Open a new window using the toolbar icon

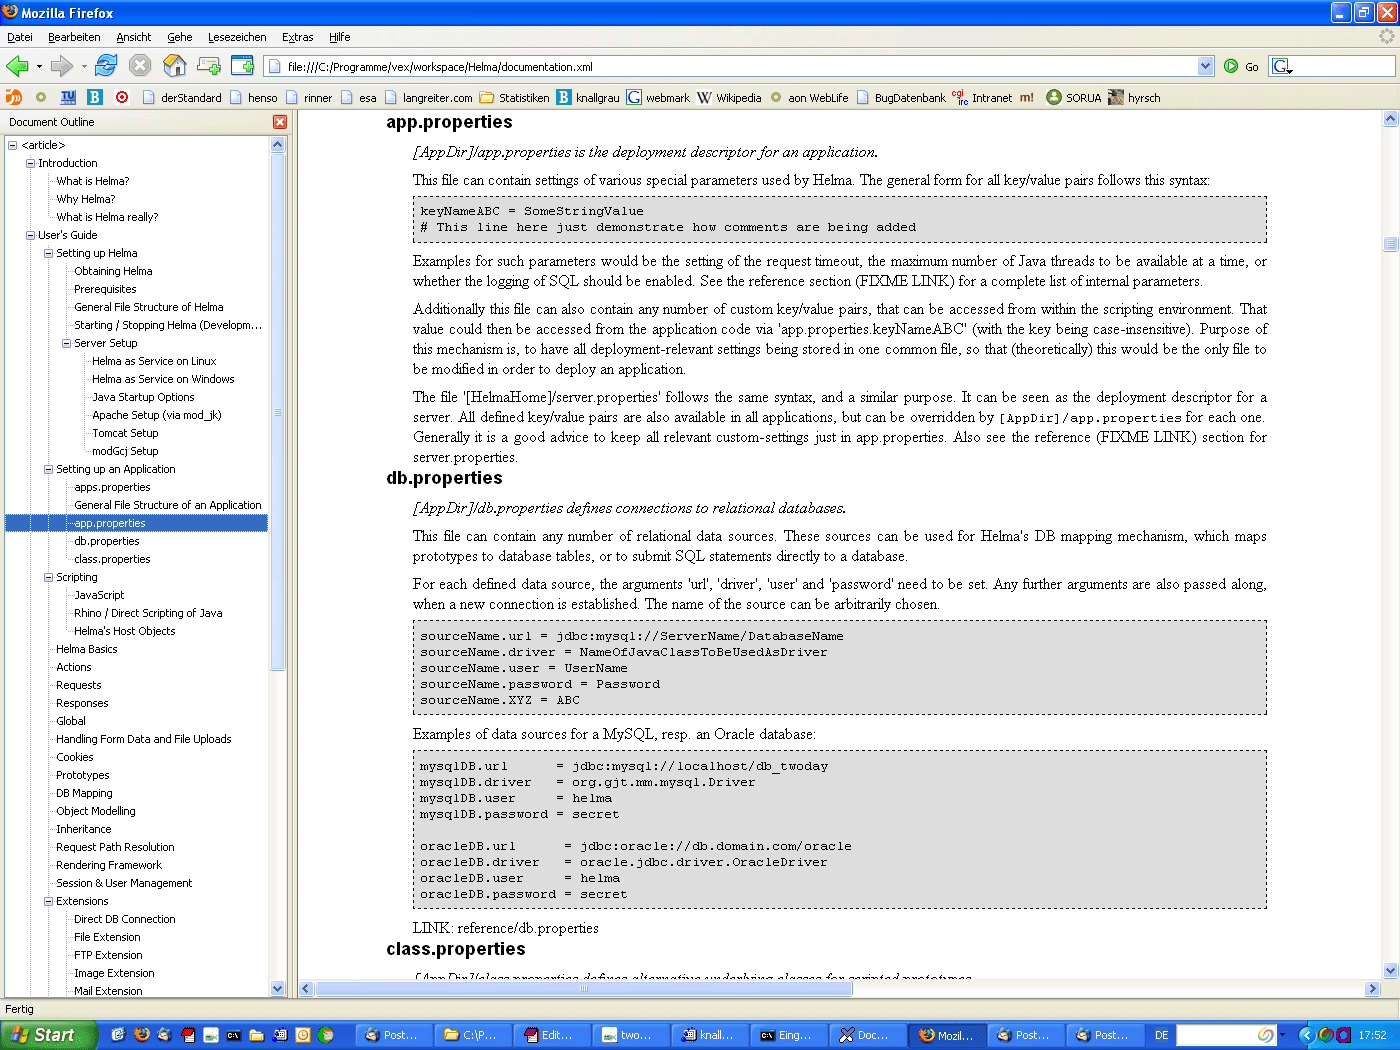coord(243,66)
